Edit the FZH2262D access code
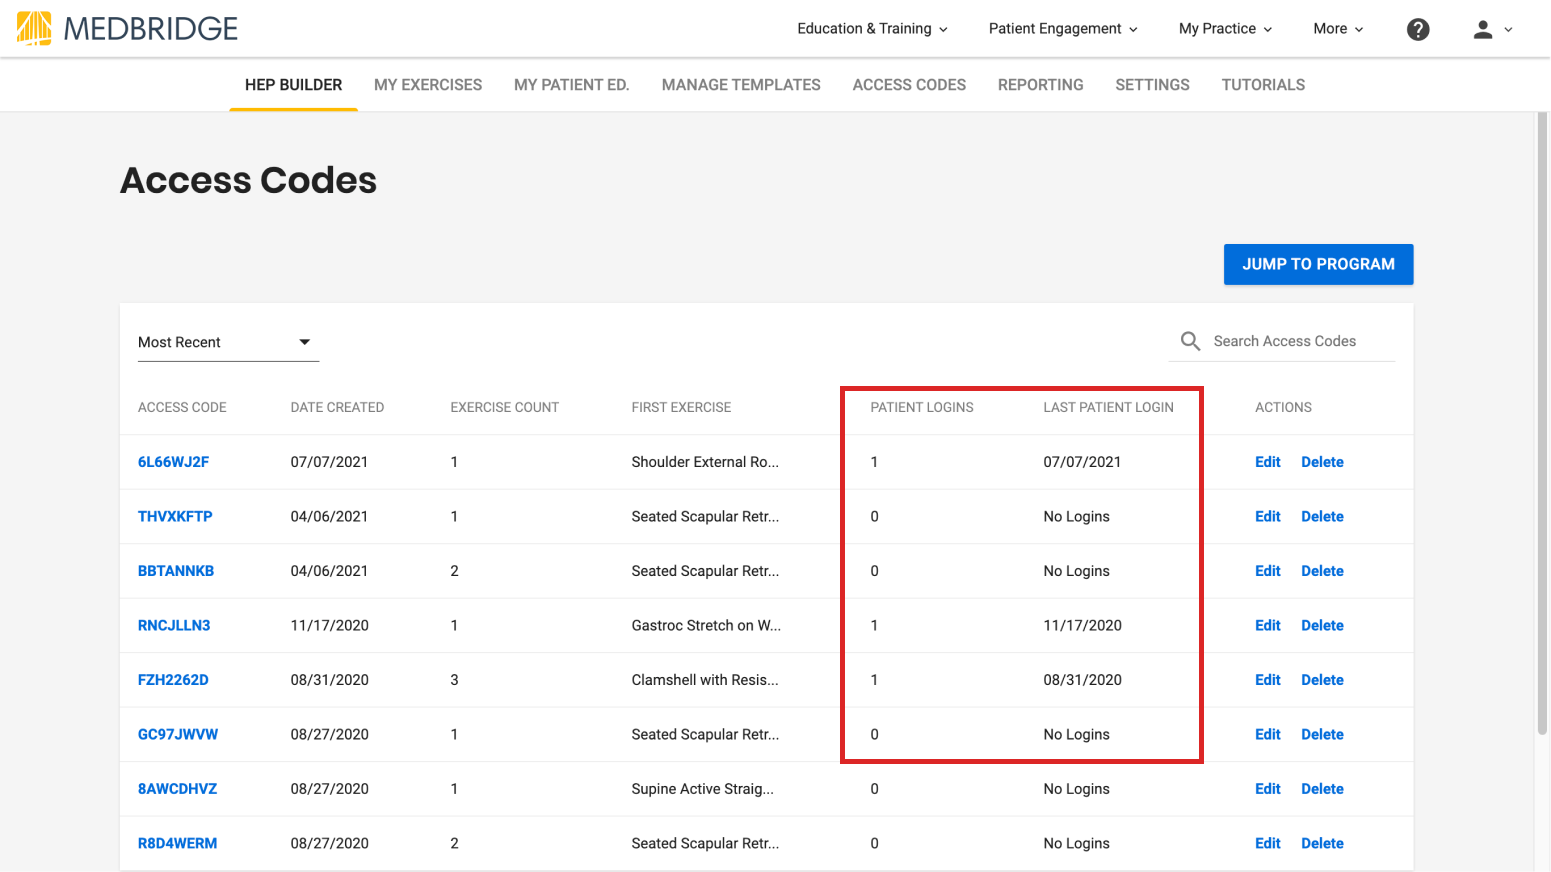The width and height of the screenshot is (1551, 872). pos(1268,680)
